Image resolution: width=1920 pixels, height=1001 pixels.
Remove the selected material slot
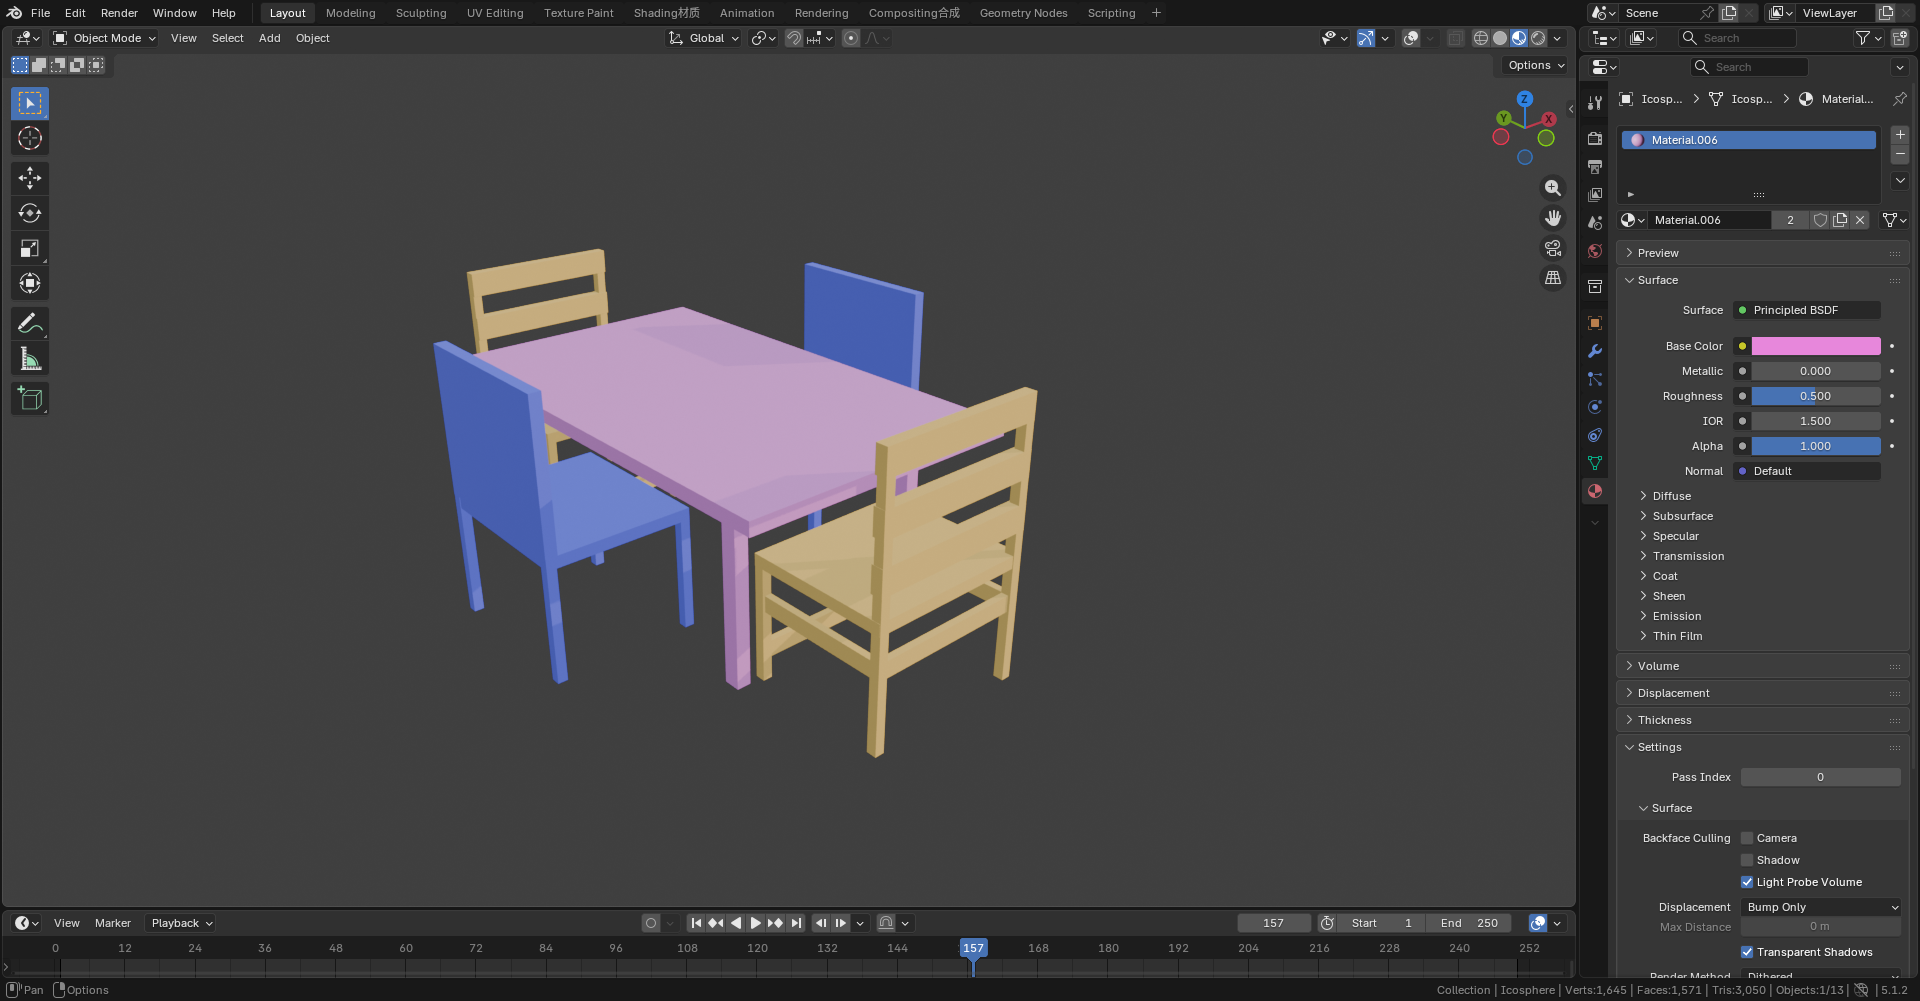pos(1900,155)
